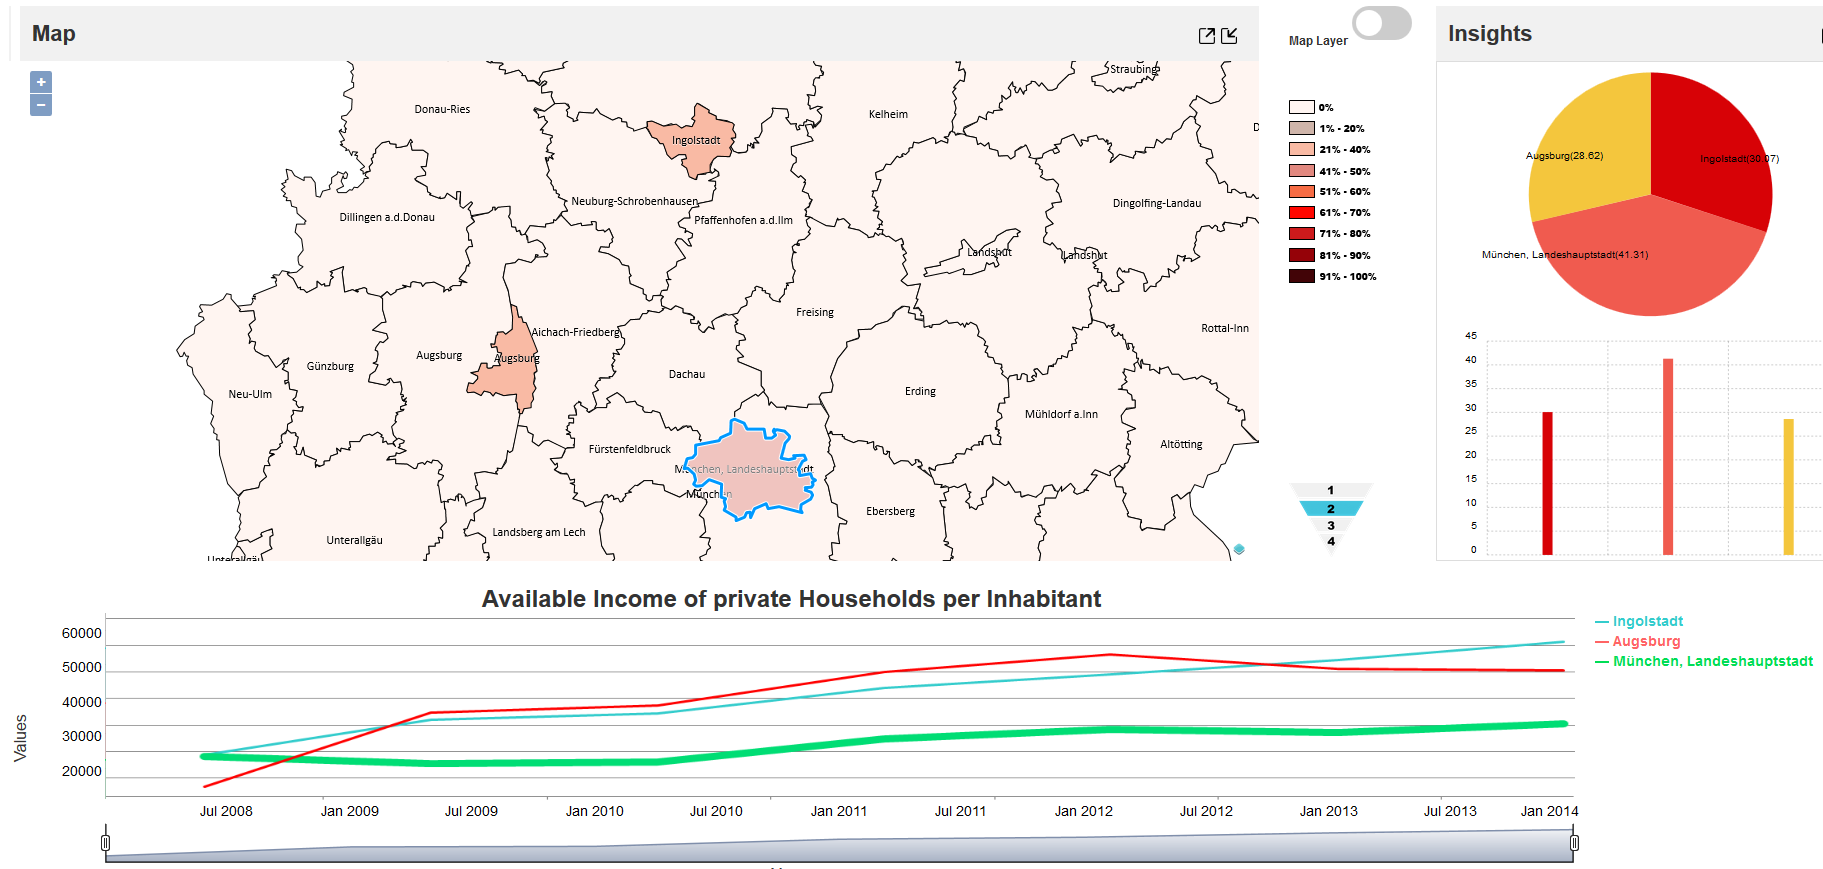Toggle München, Landeshauptstadt series in legend
This screenshot has height=869, width=1823.
click(1704, 661)
